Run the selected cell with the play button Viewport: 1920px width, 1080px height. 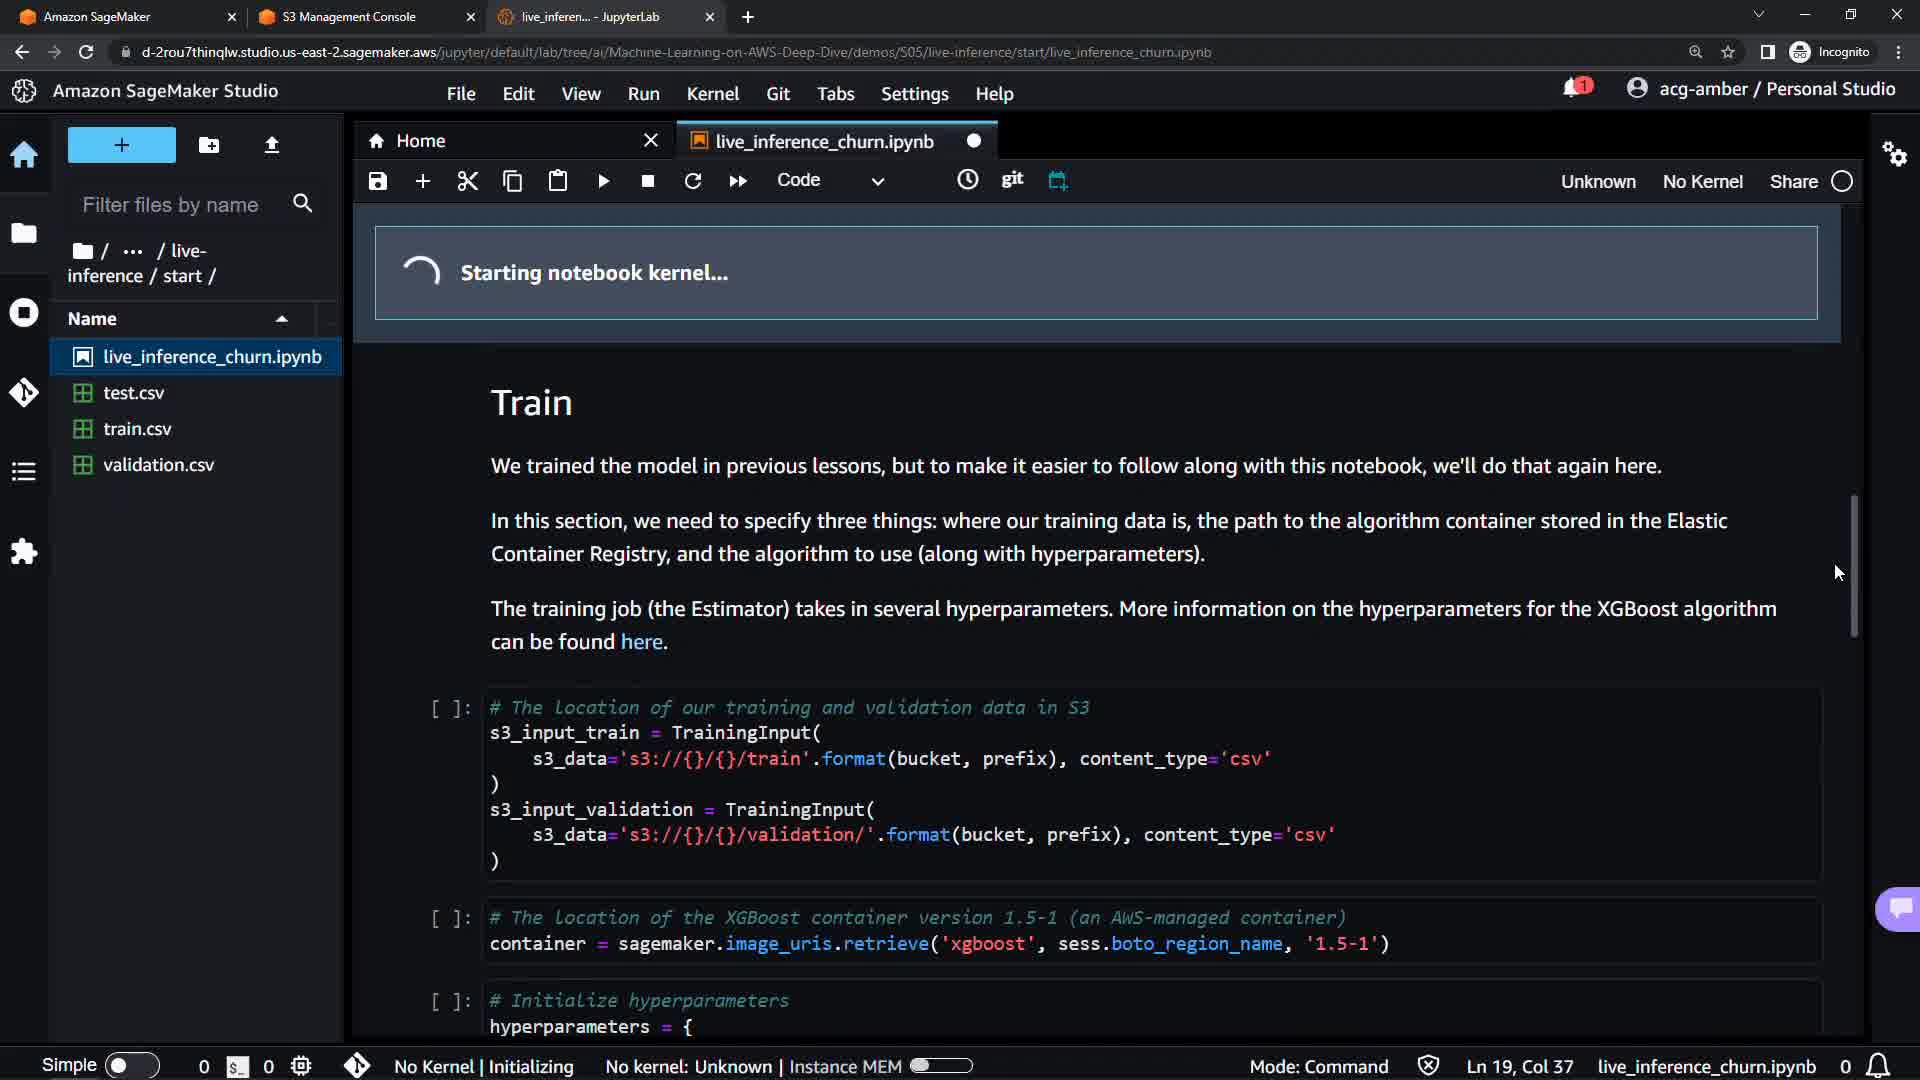(603, 181)
